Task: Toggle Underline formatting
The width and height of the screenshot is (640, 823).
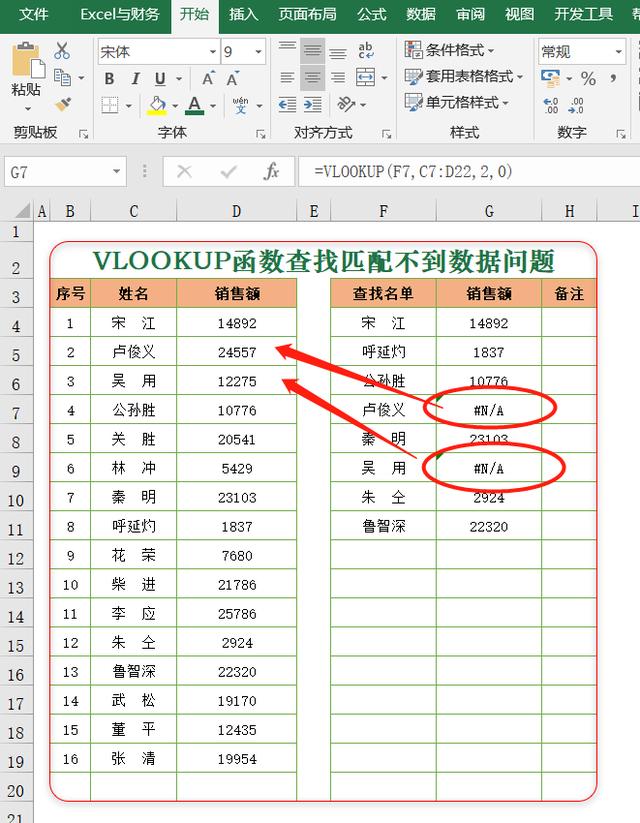Action: point(160,79)
